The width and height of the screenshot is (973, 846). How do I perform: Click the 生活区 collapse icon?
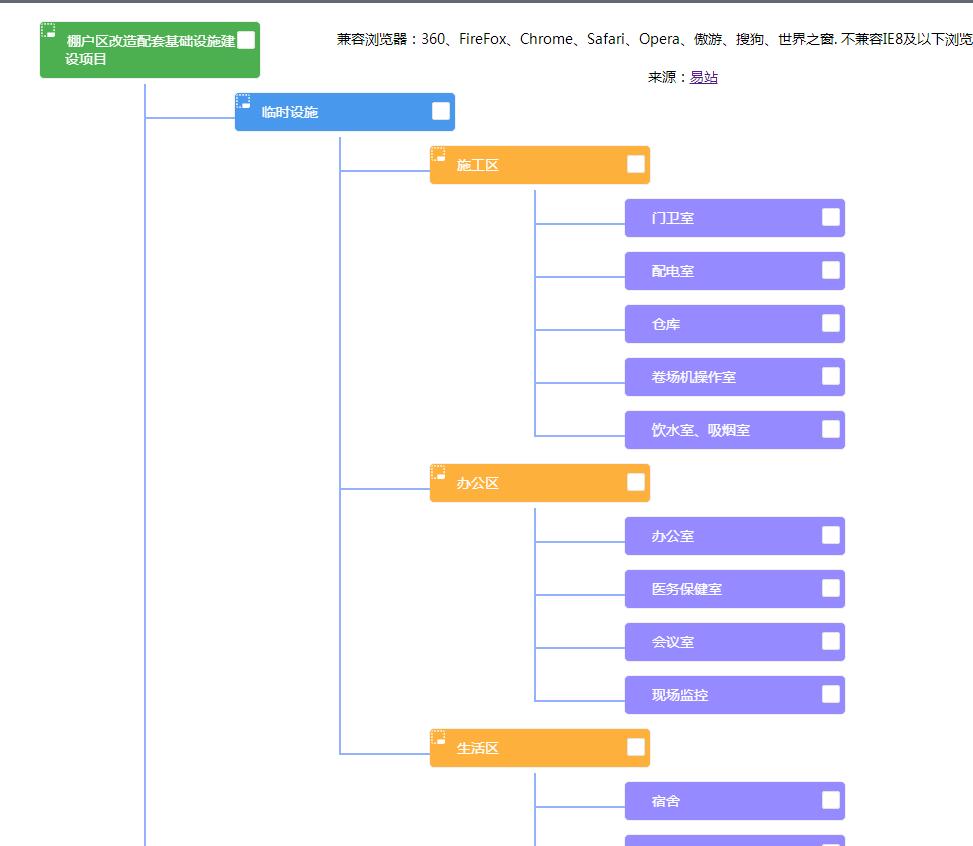click(438, 738)
